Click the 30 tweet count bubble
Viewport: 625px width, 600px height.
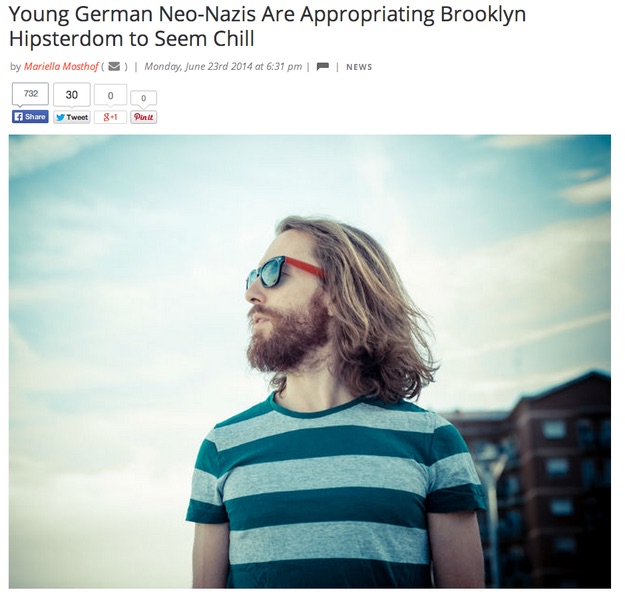72,95
